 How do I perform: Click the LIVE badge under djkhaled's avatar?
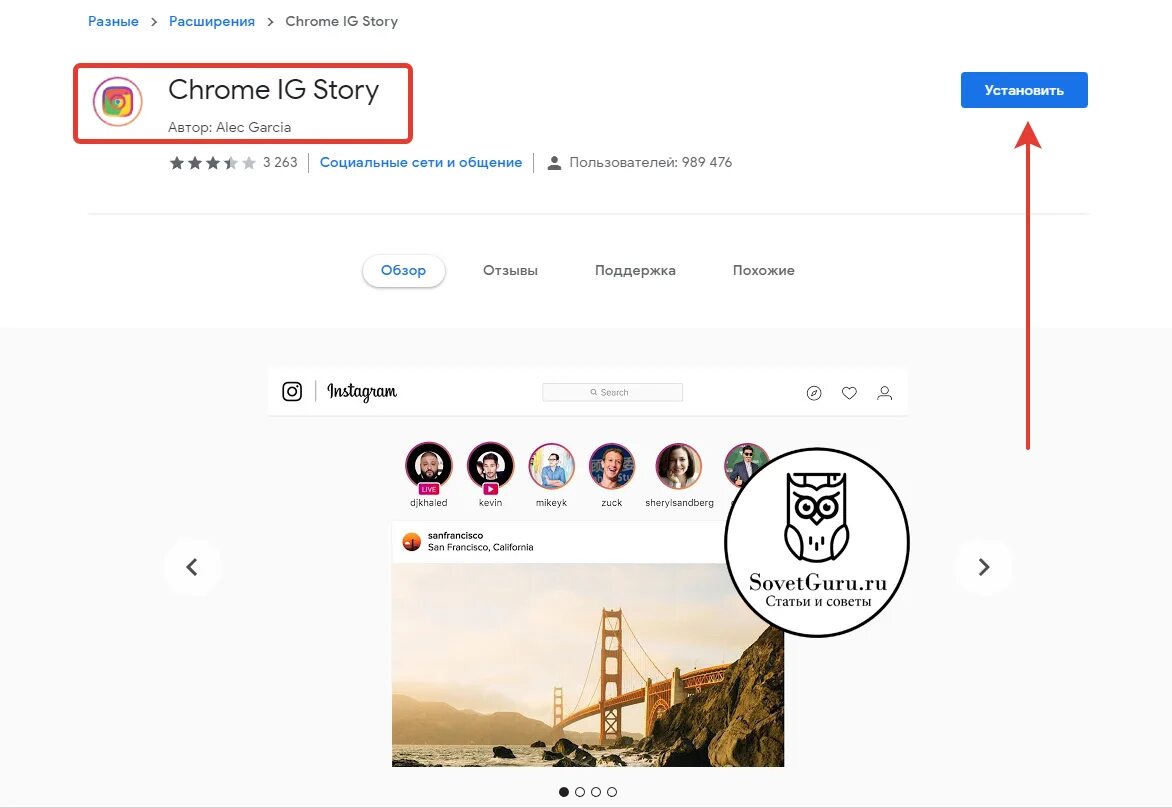click(x=428, y=490)
